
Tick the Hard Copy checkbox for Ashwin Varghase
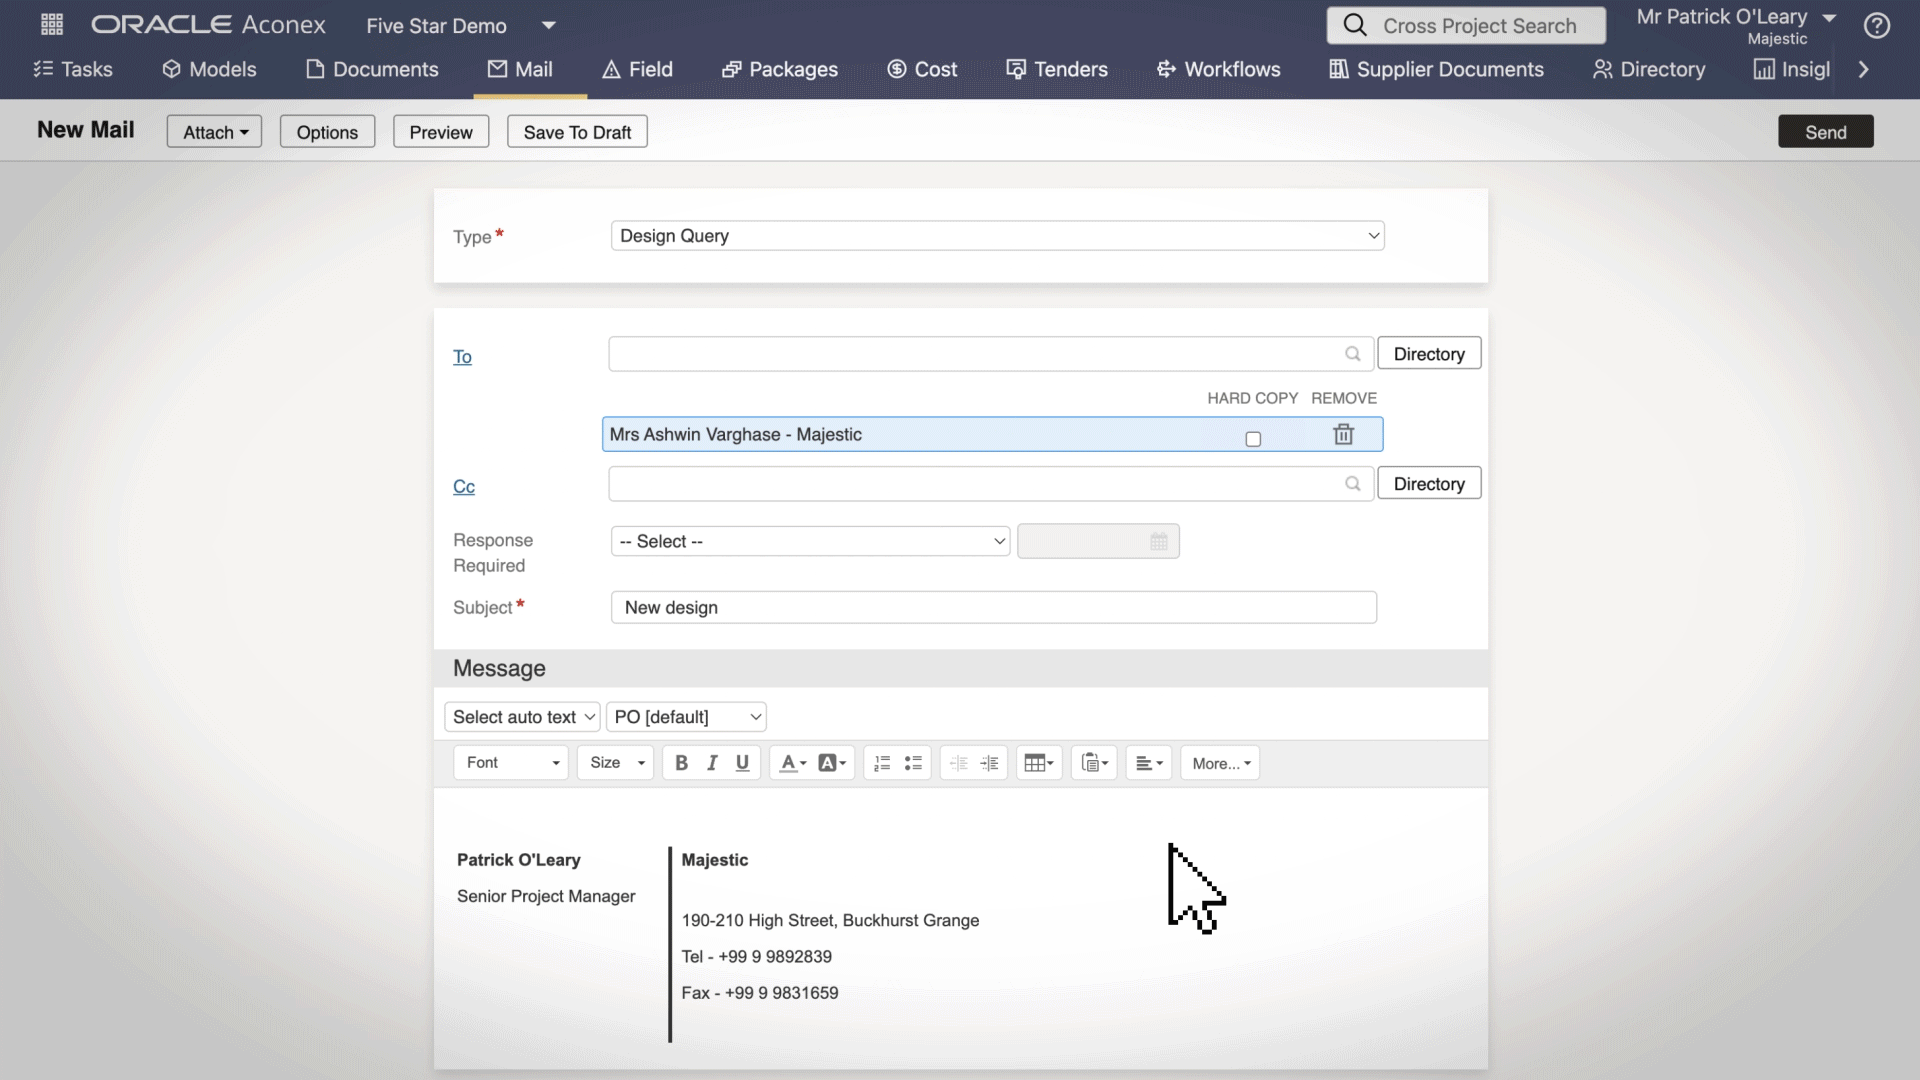pyautogui.click(x=1253, y=439)
